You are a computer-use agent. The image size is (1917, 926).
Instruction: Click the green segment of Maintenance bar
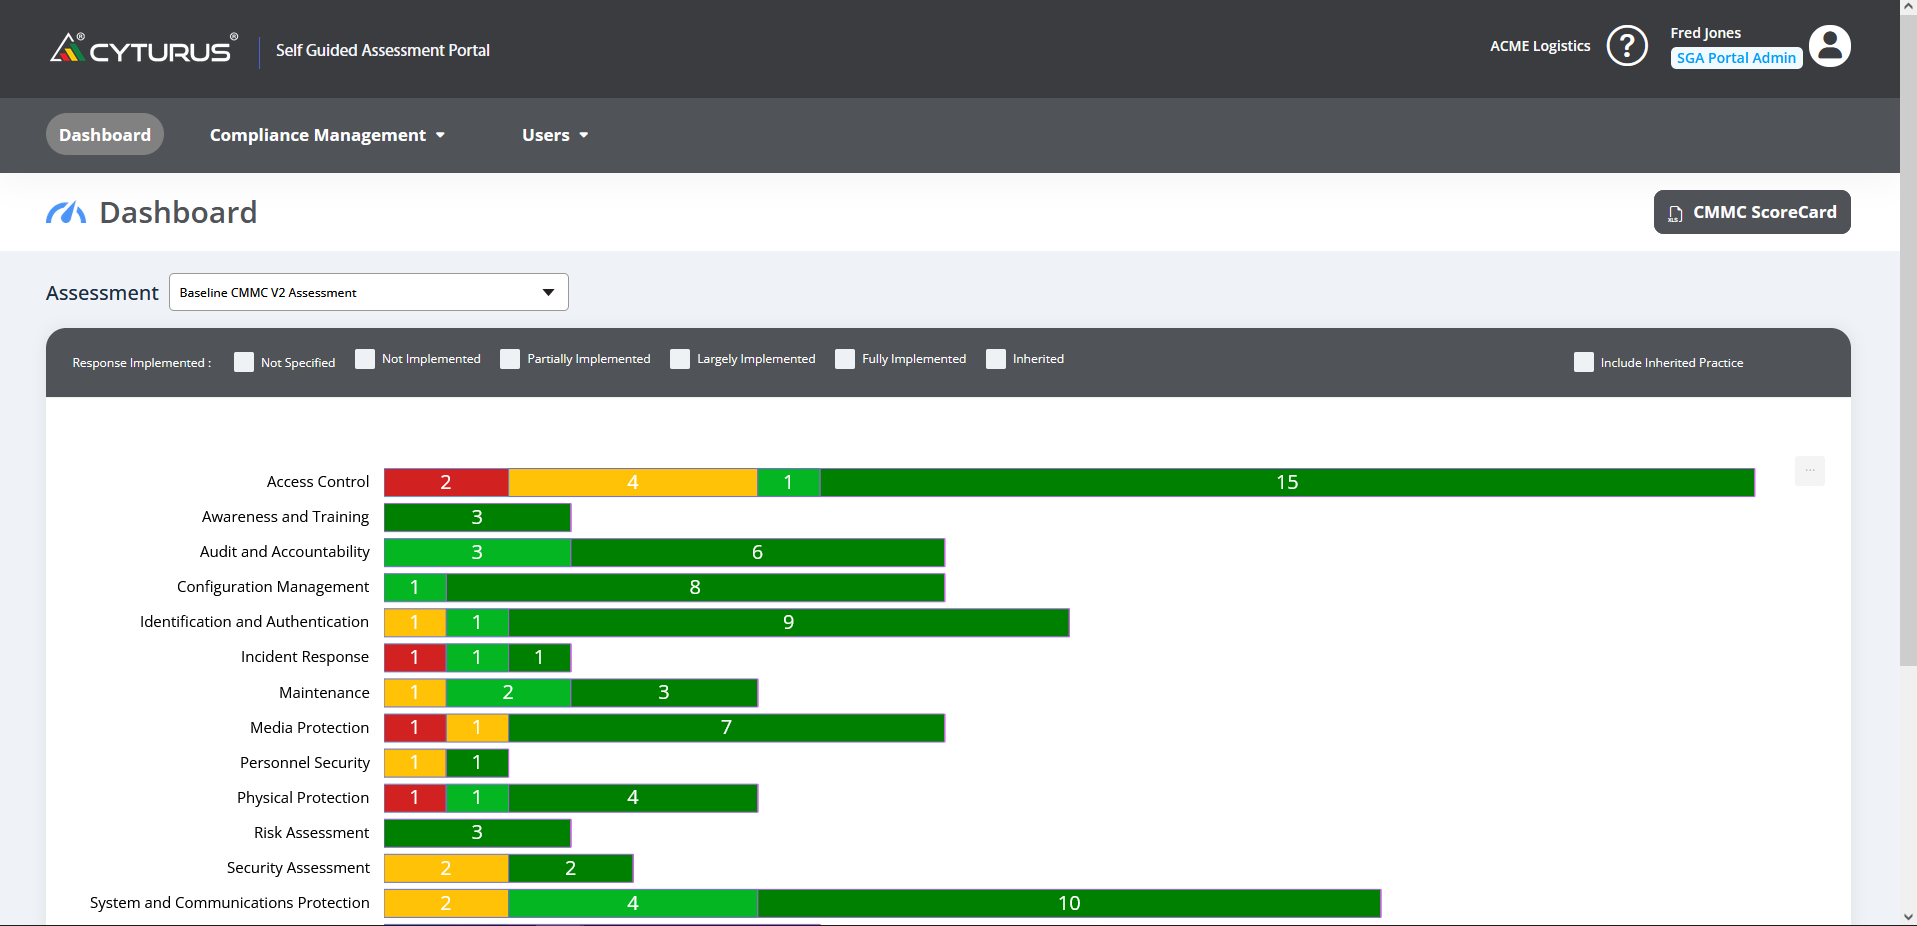[x=507, y=692]
